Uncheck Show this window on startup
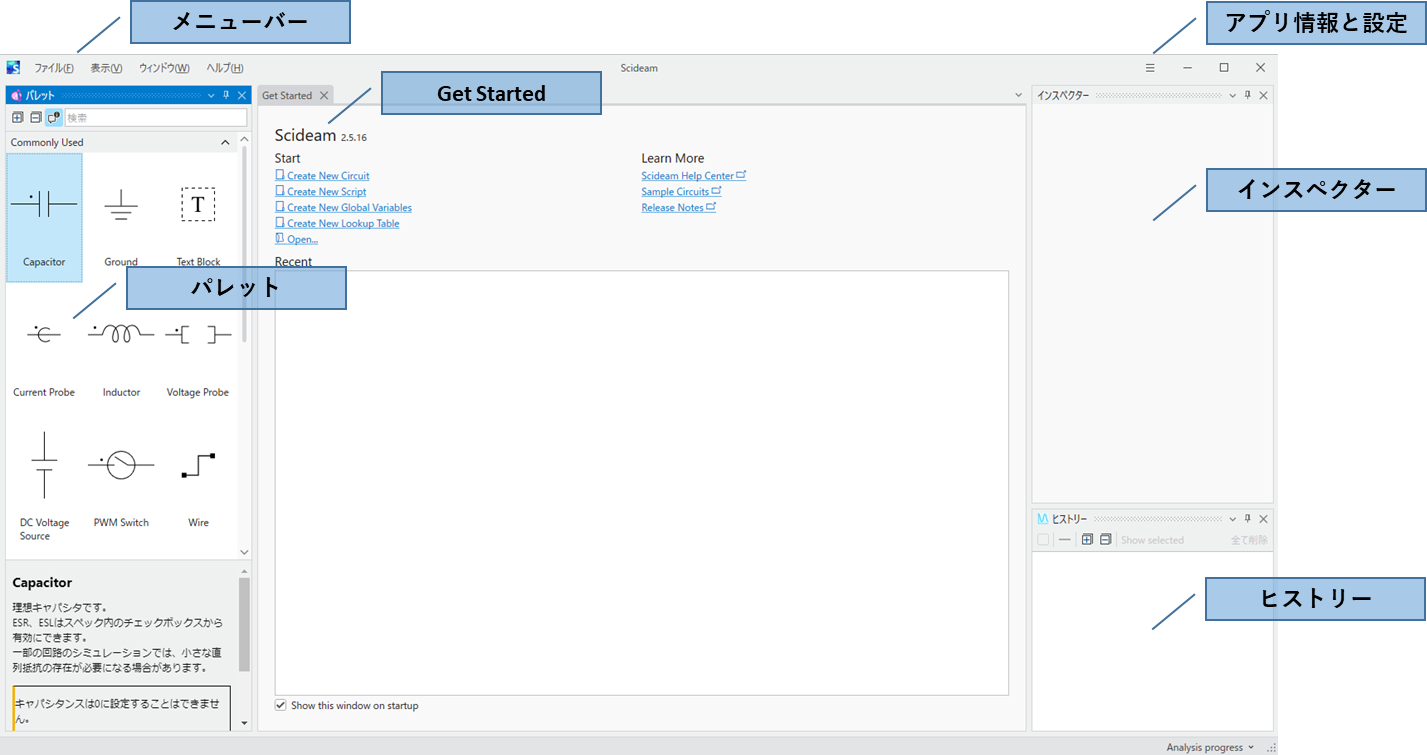The width and height of the screenshot is (1427, 755). pos(281,705)
